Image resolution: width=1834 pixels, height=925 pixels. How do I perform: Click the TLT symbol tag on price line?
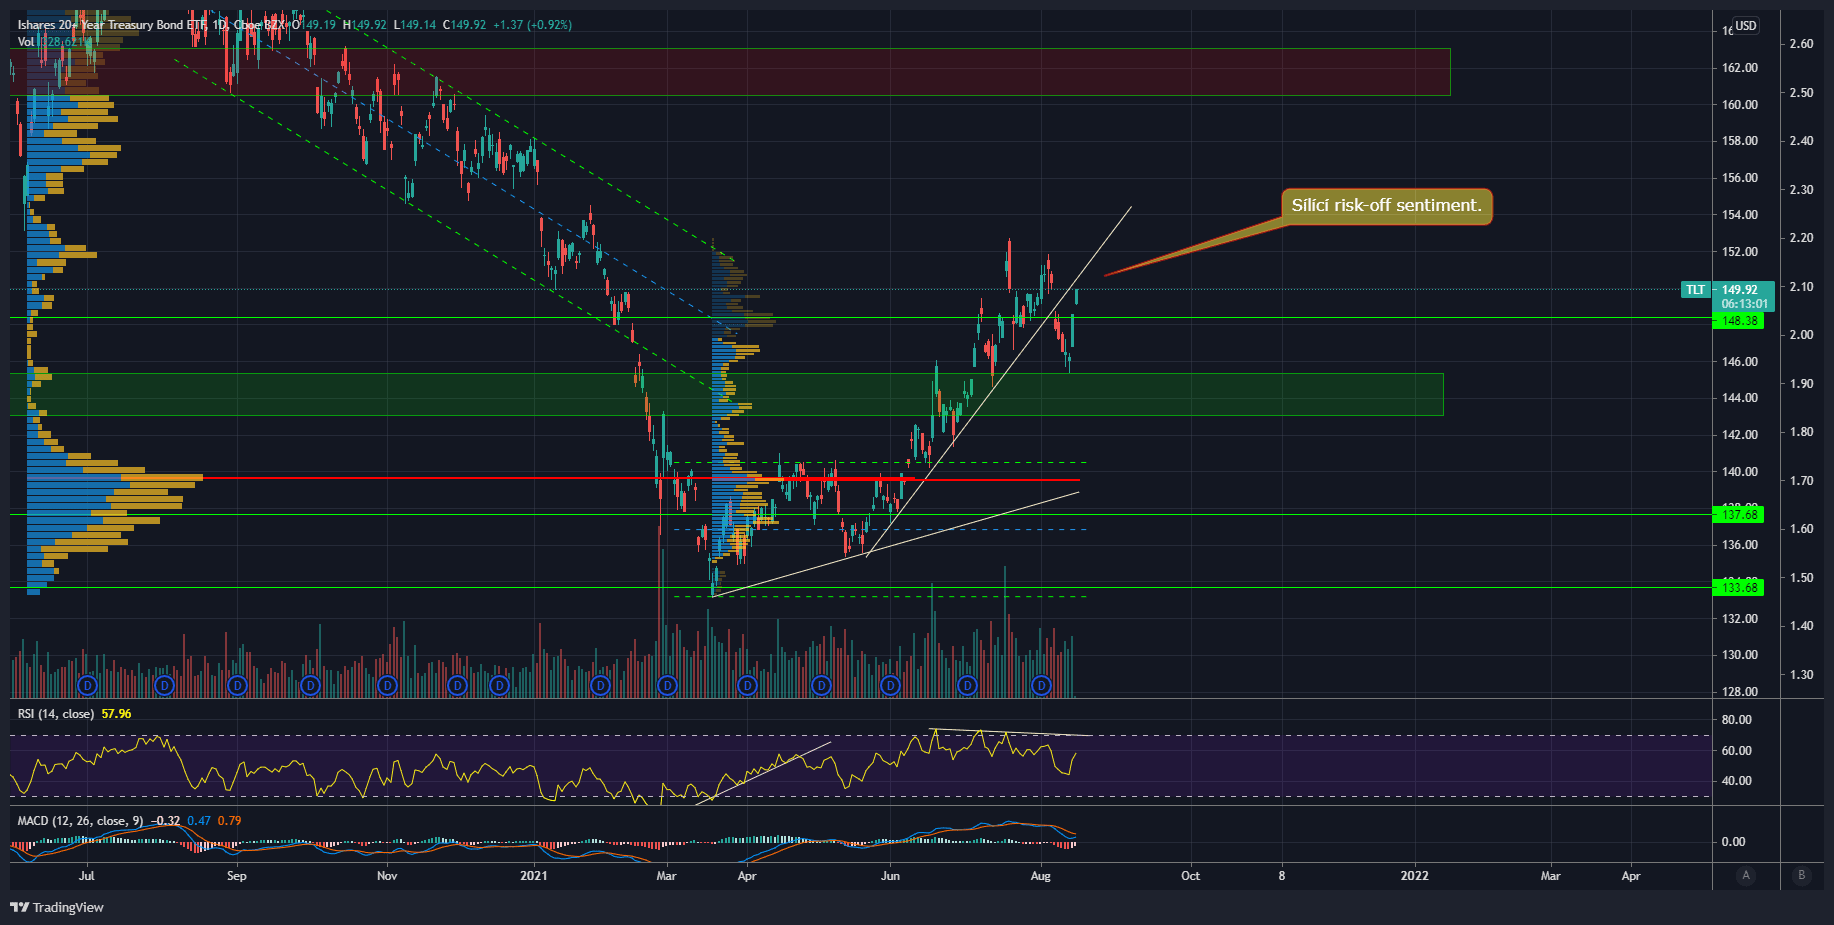tap(1696, 290)
